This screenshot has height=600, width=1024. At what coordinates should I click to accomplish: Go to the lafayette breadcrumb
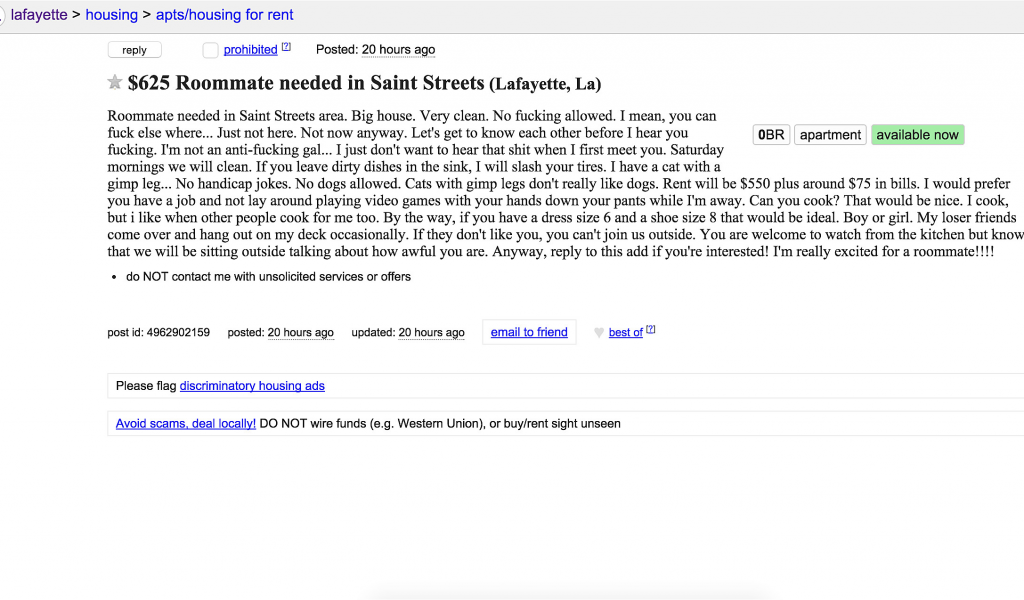(x=39, y=15)
